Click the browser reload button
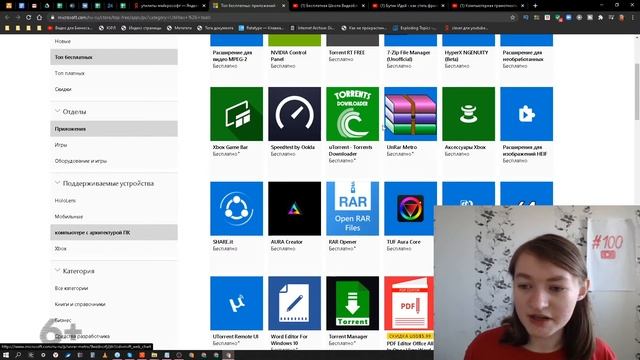This screenshot has width=640, height=360. (x=28, y=18)
